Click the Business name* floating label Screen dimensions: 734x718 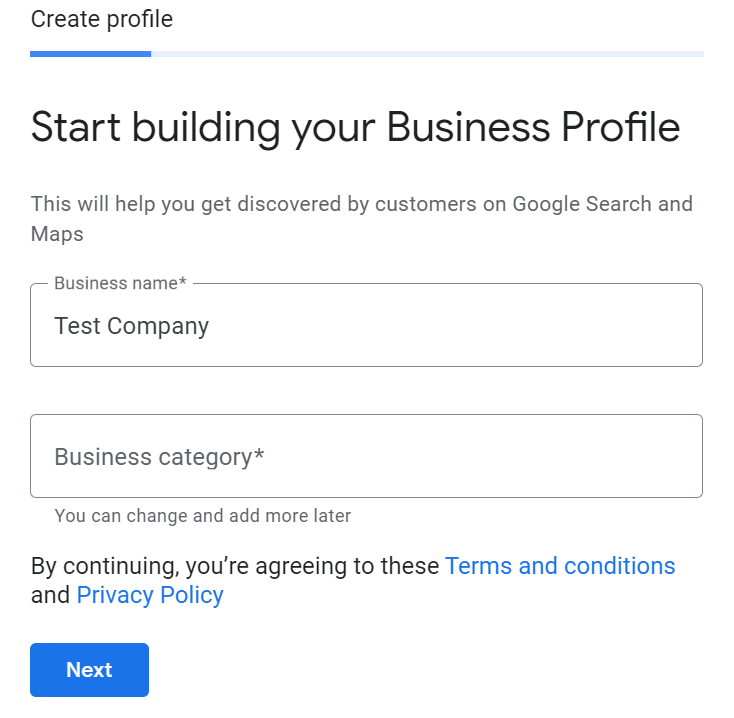120,283
